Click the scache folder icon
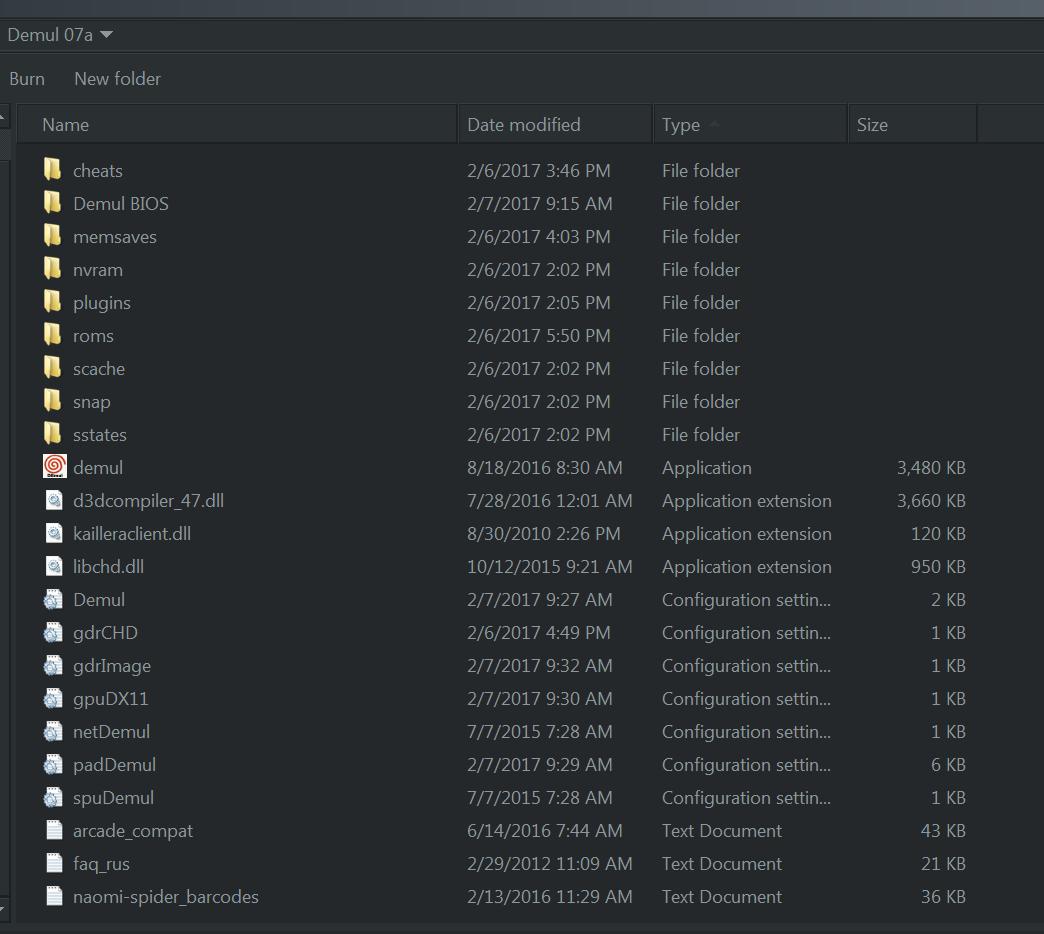The width and height of the screenshot is (1044, 934). 53,367
